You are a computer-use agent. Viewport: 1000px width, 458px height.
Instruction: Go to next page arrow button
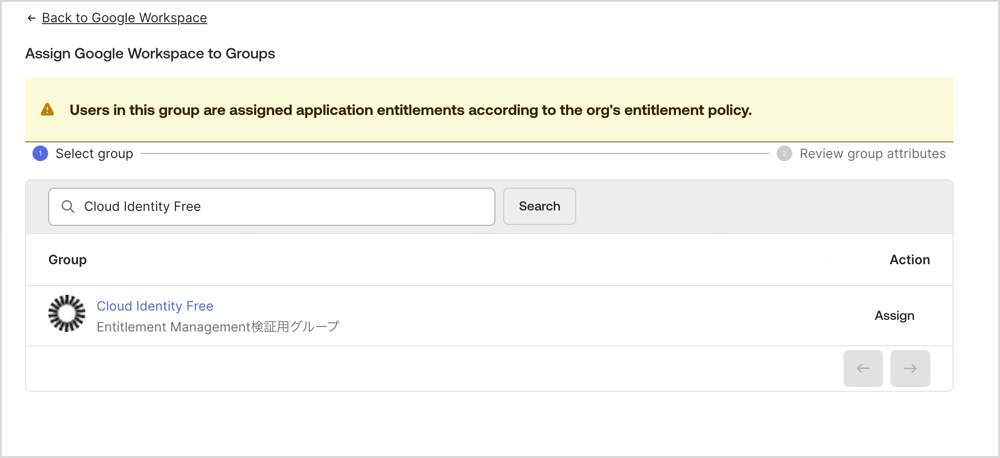(910, 368)
